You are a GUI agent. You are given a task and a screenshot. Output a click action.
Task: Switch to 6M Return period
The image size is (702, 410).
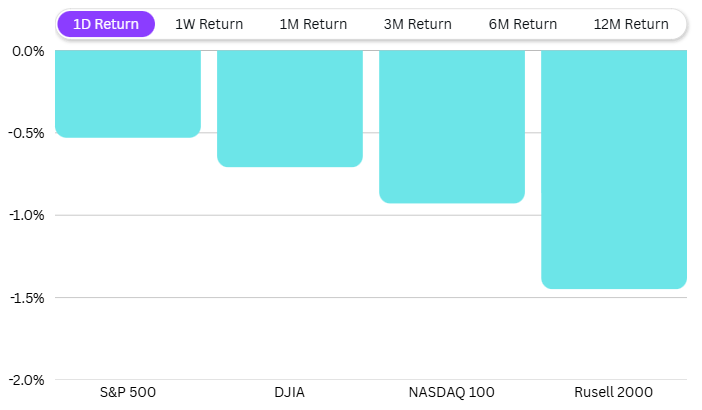523,24
